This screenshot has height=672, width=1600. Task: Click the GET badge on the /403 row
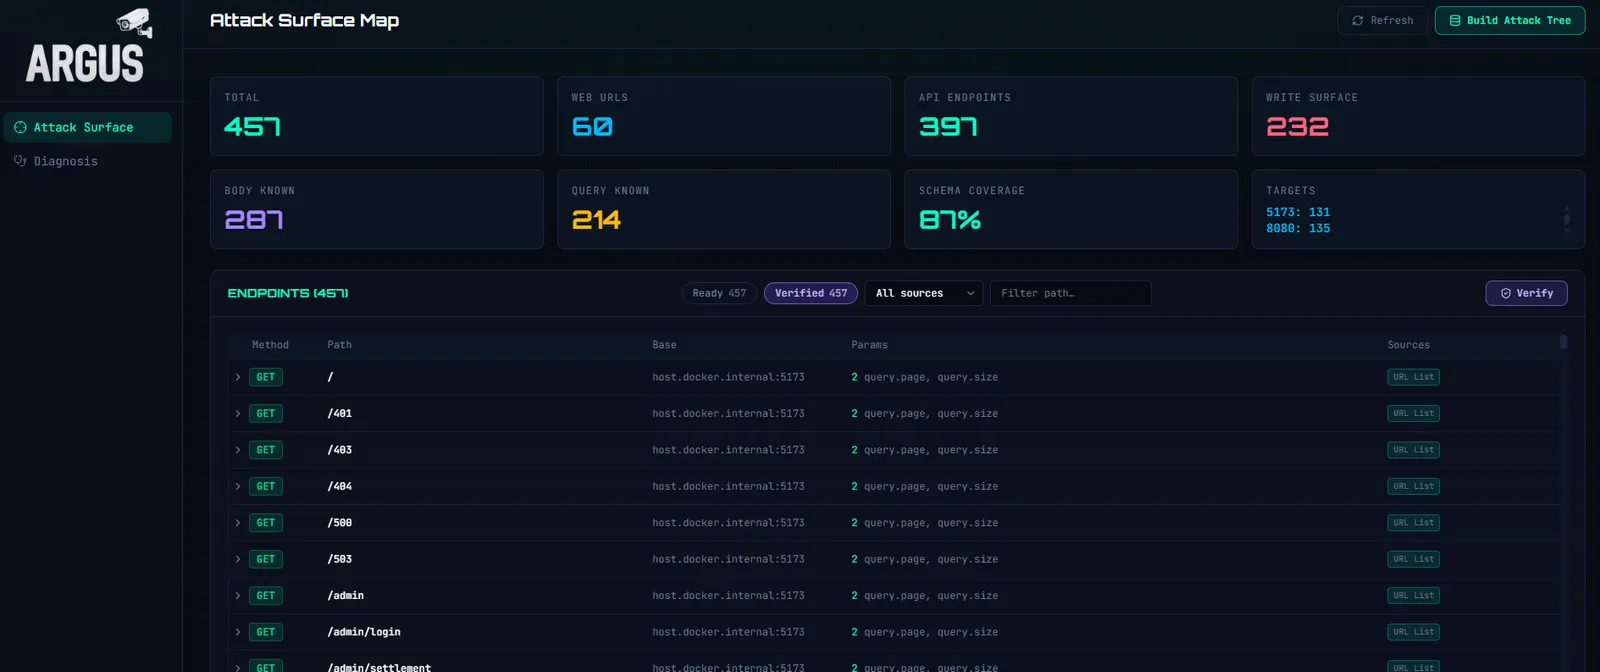[266, 450]
